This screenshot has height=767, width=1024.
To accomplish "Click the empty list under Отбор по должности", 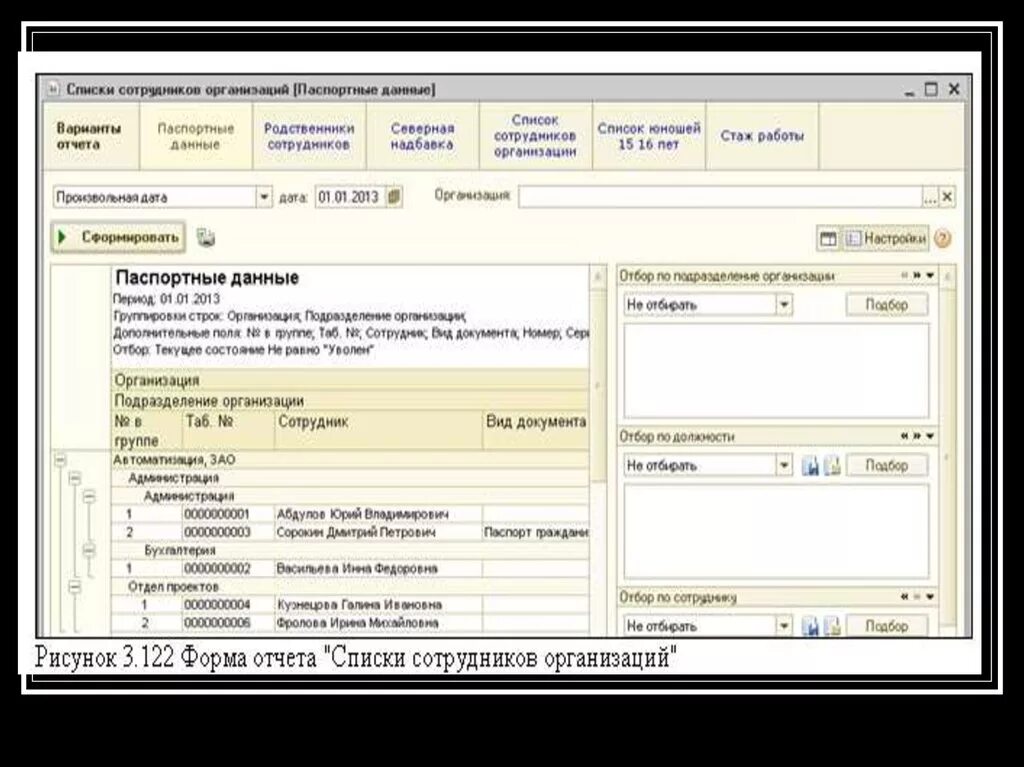I will point(776,532).
